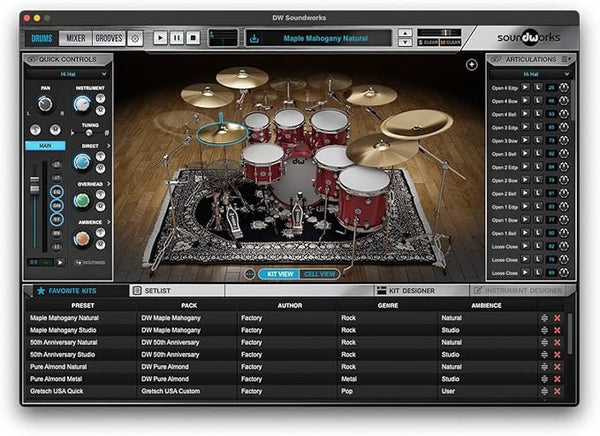Click play button below the main fader

pyautogui.click(x=60, y=263)
